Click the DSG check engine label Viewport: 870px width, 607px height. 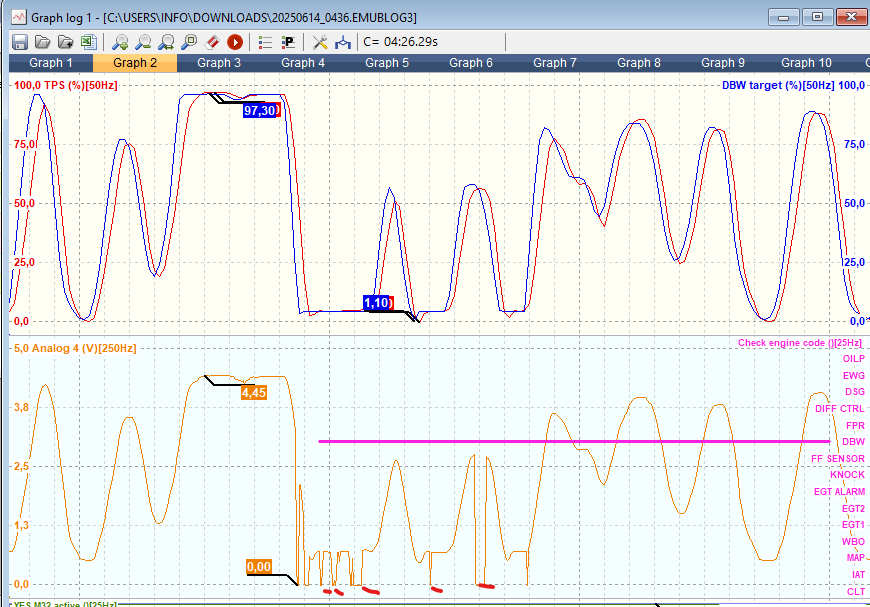pos(855,392)
